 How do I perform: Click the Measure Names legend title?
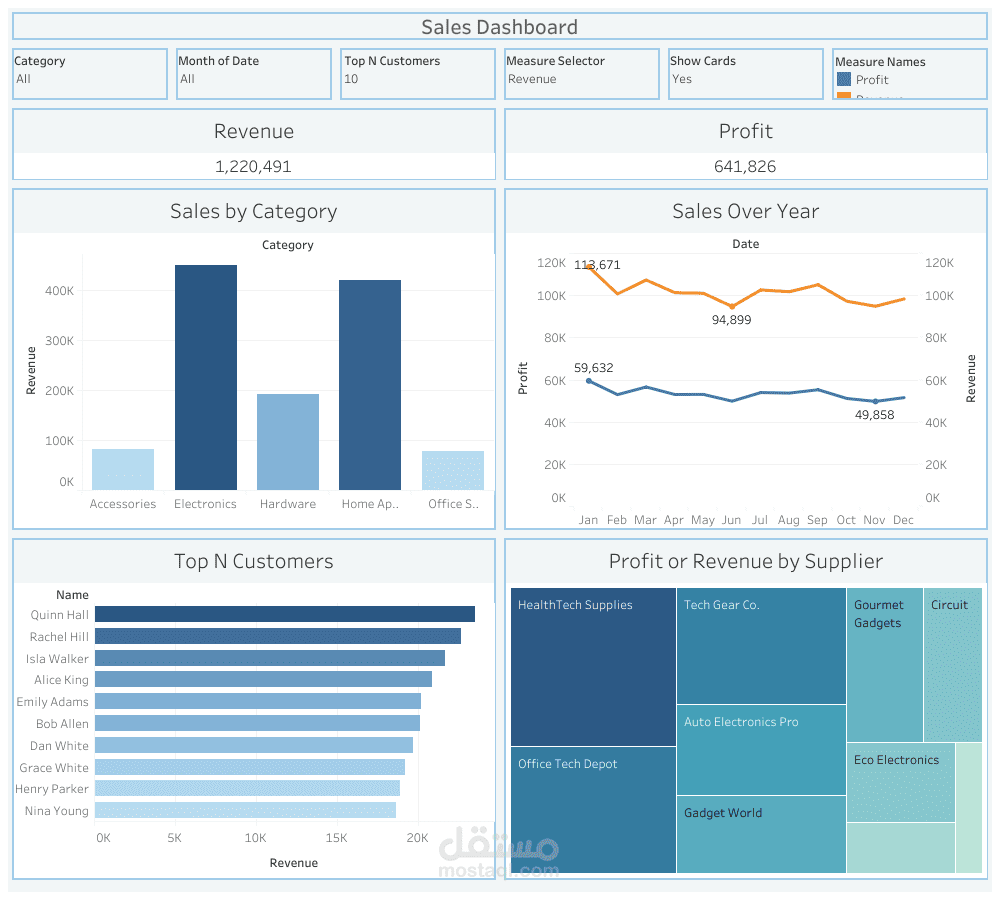tap(880, 62)
